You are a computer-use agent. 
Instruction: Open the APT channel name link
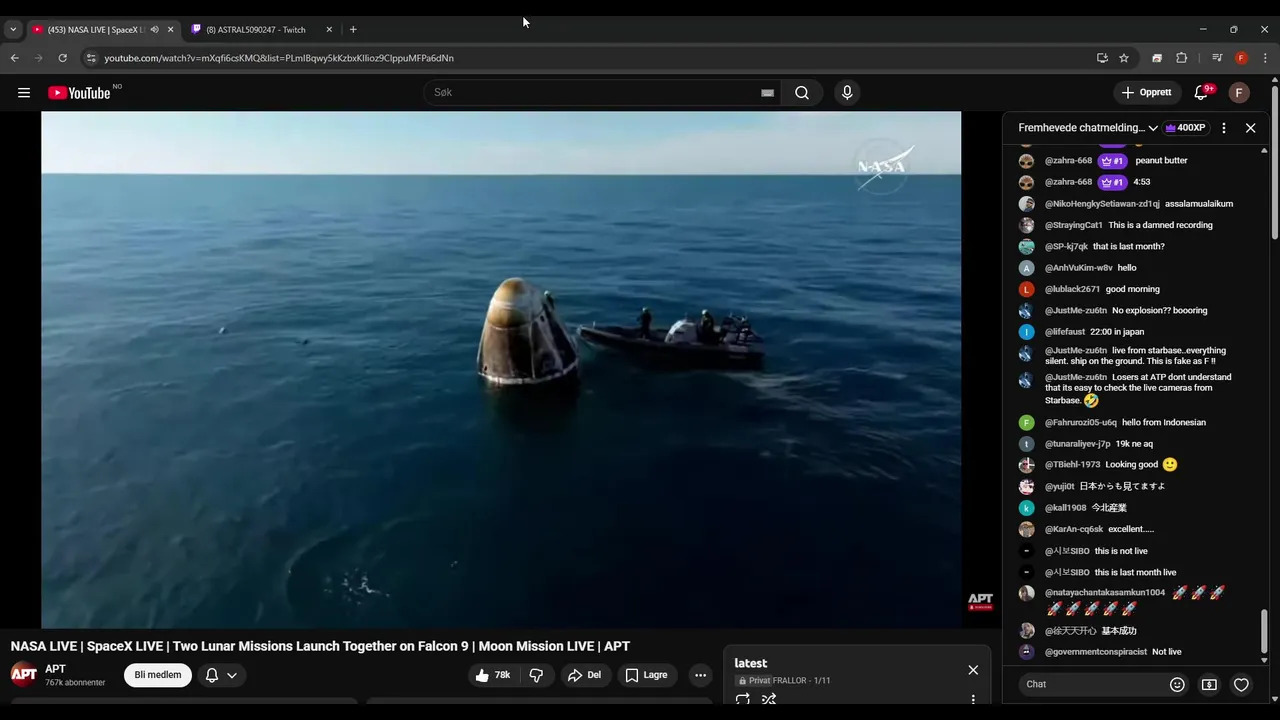click(x=55, y=669)
